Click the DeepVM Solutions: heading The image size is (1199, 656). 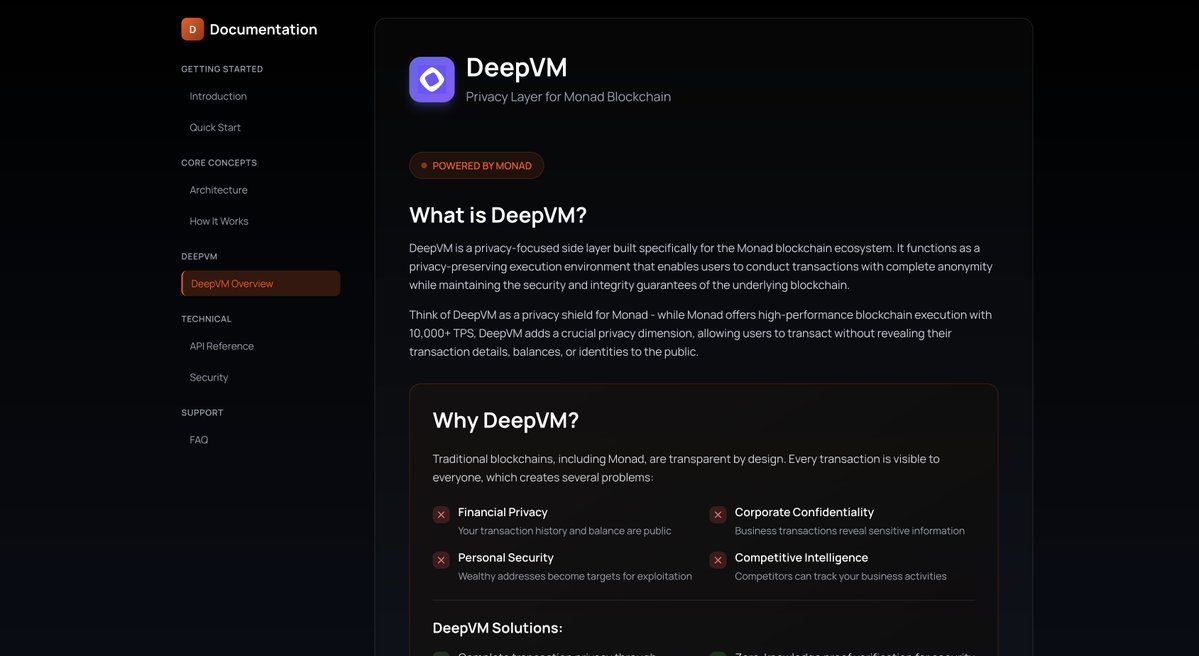pos(497,628)
